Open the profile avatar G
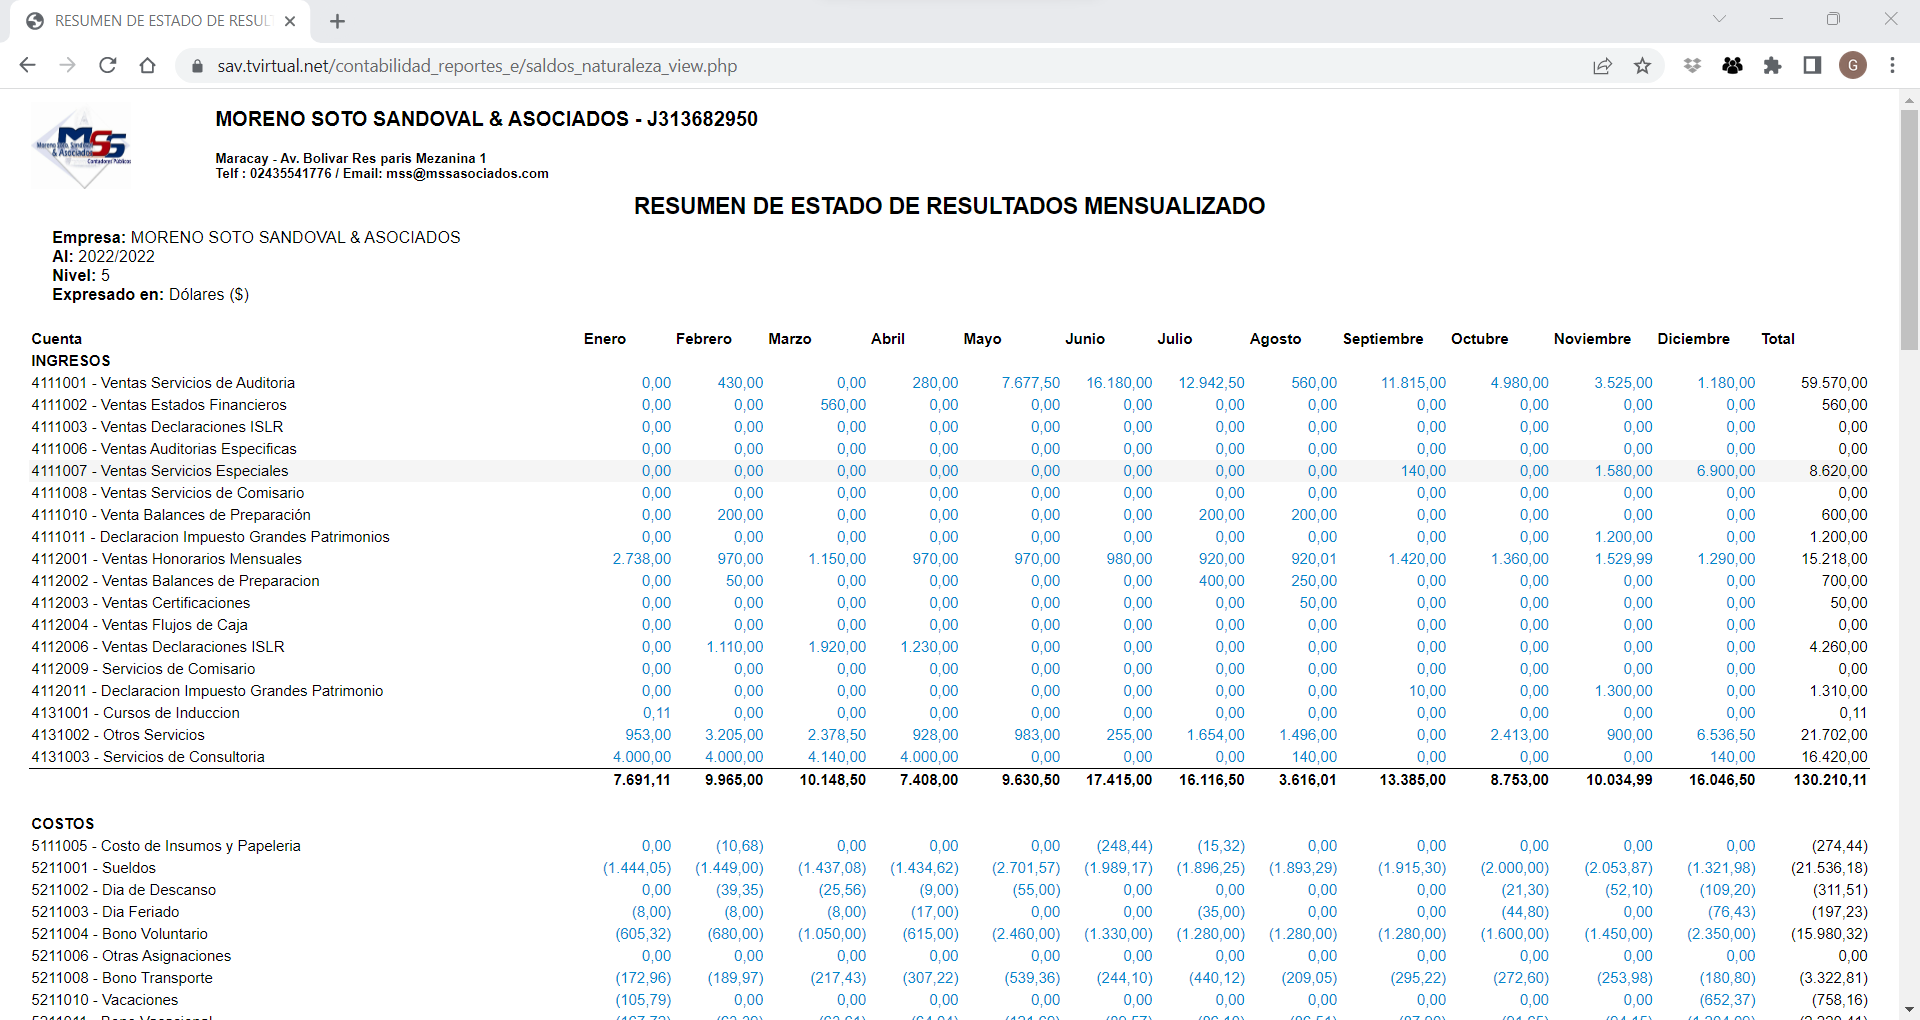 1853,65
